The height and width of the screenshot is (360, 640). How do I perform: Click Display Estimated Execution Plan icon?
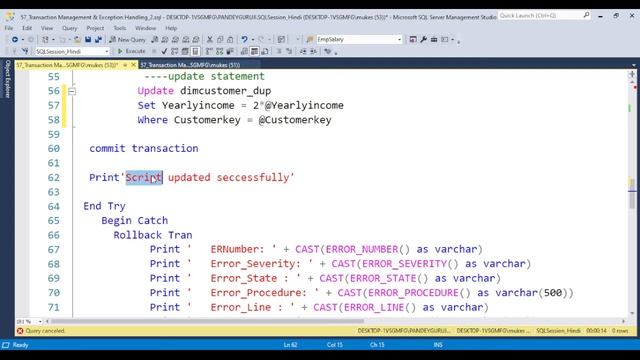[x=175, y=51]
